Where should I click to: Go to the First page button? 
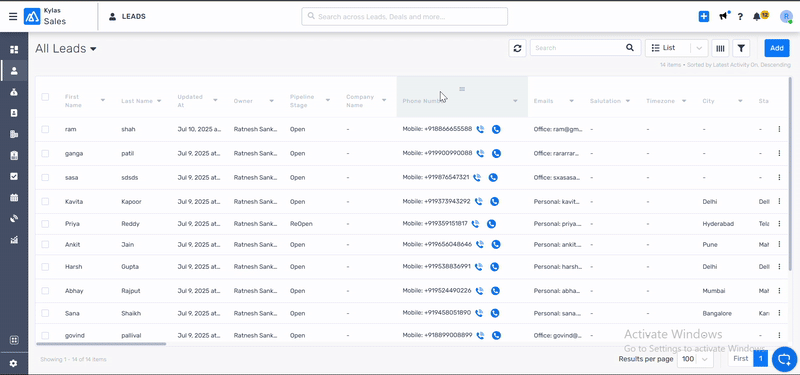point(740,359)
